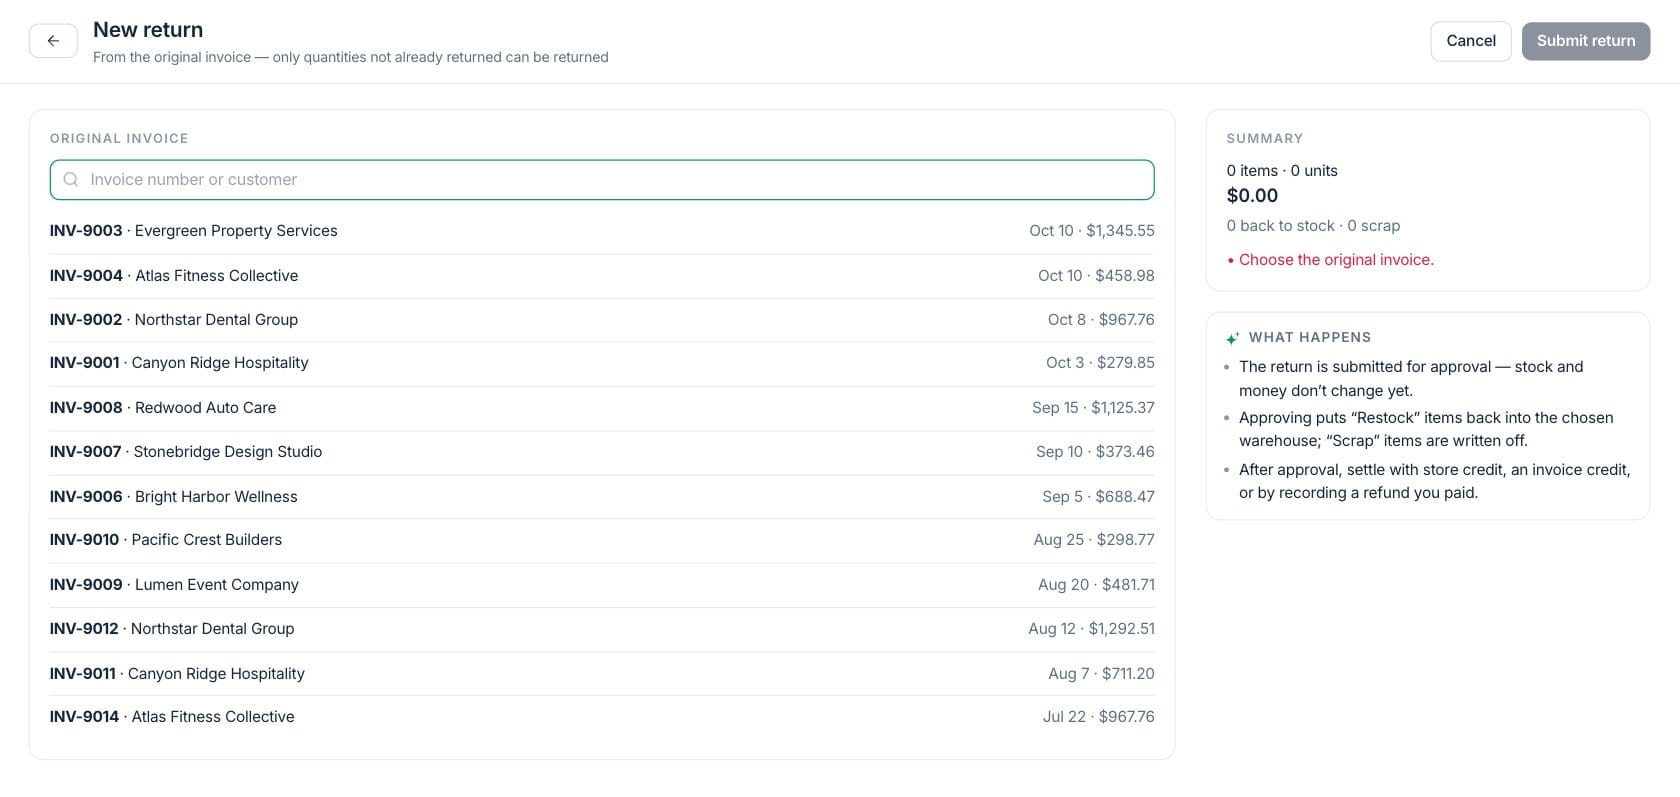Click the search magnifier icon
The image size is (1680, 797).
point(71,180)
